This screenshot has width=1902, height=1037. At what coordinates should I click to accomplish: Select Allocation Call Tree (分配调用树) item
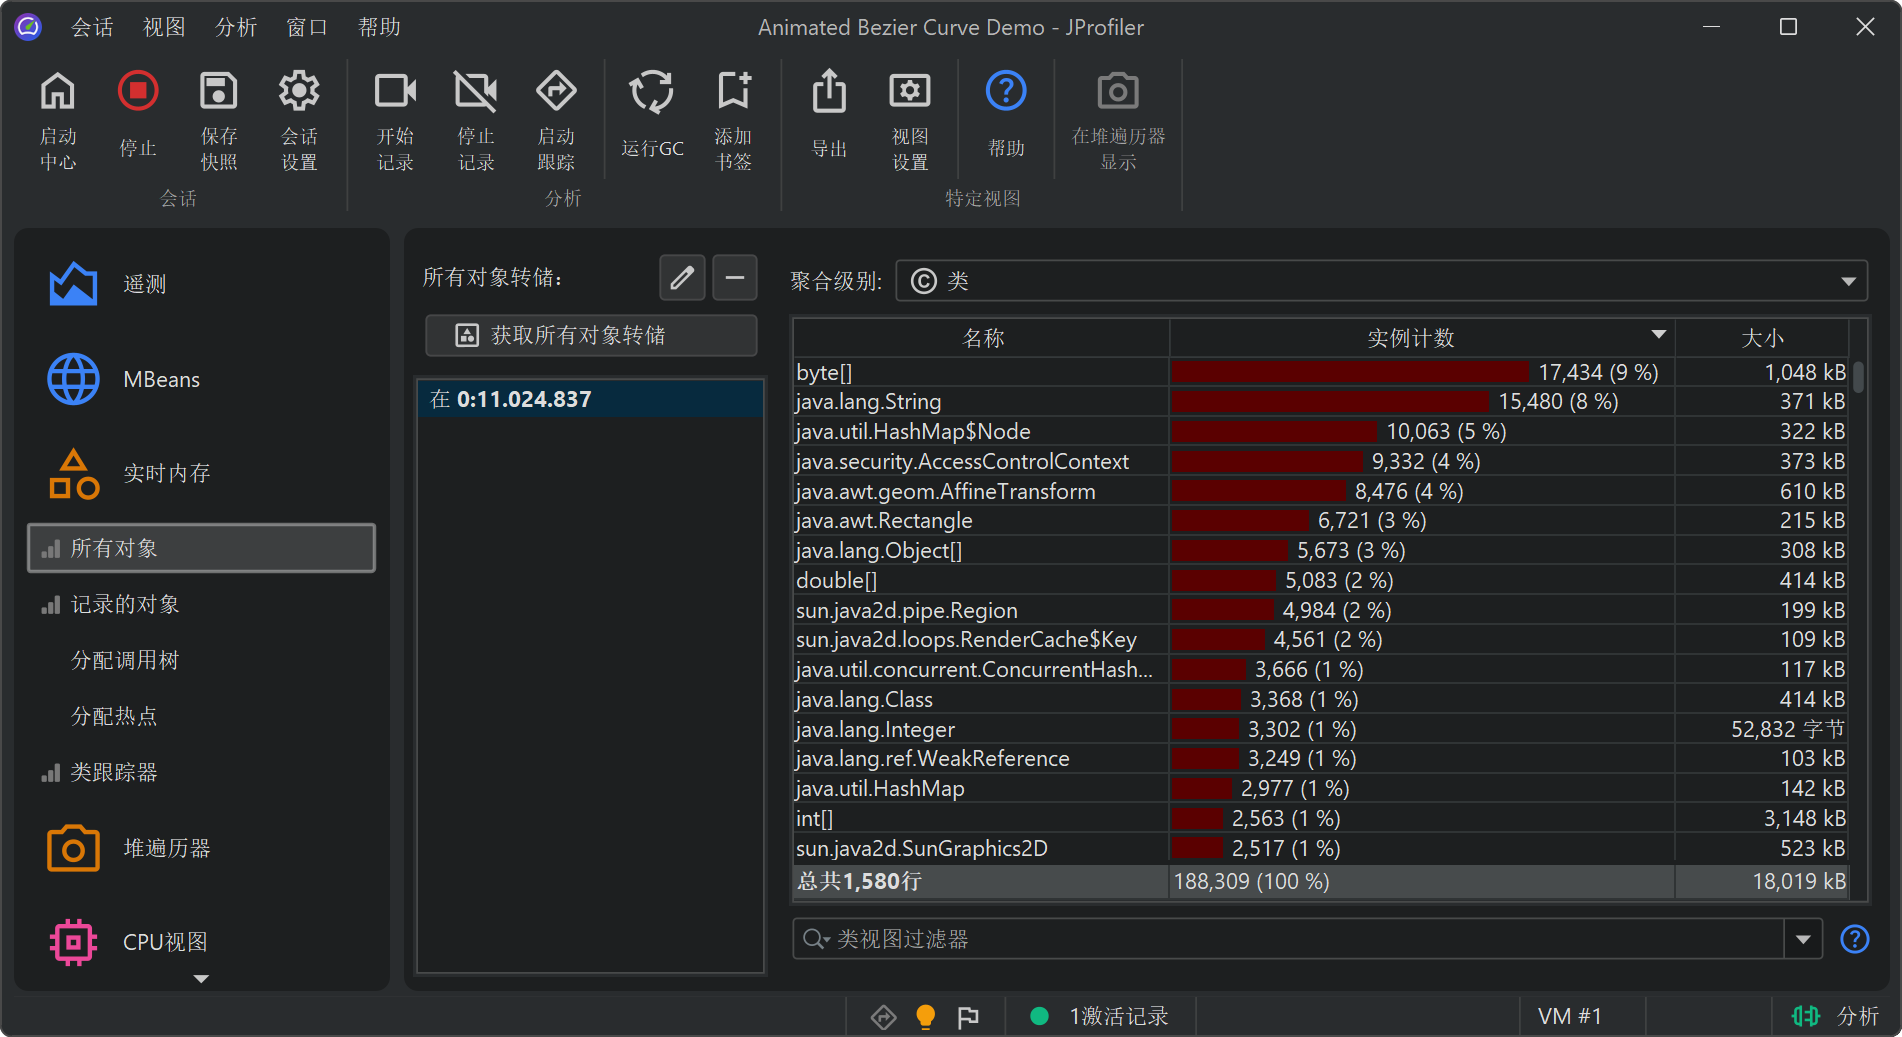[125, 661]
